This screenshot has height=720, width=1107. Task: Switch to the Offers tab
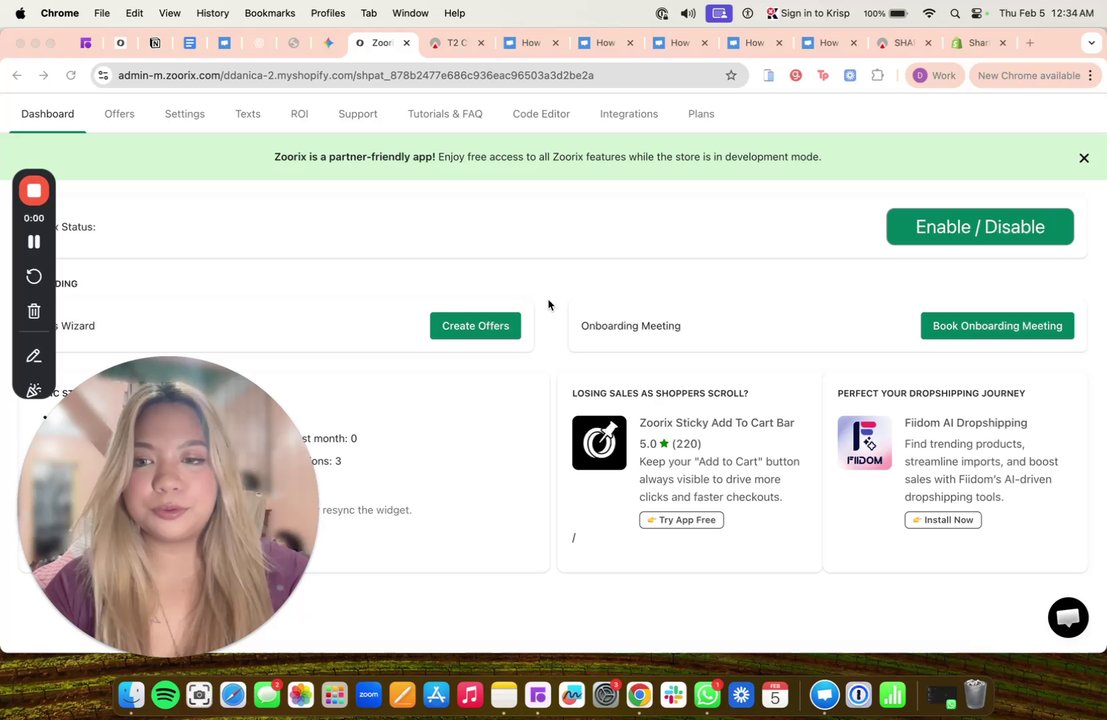119,114
